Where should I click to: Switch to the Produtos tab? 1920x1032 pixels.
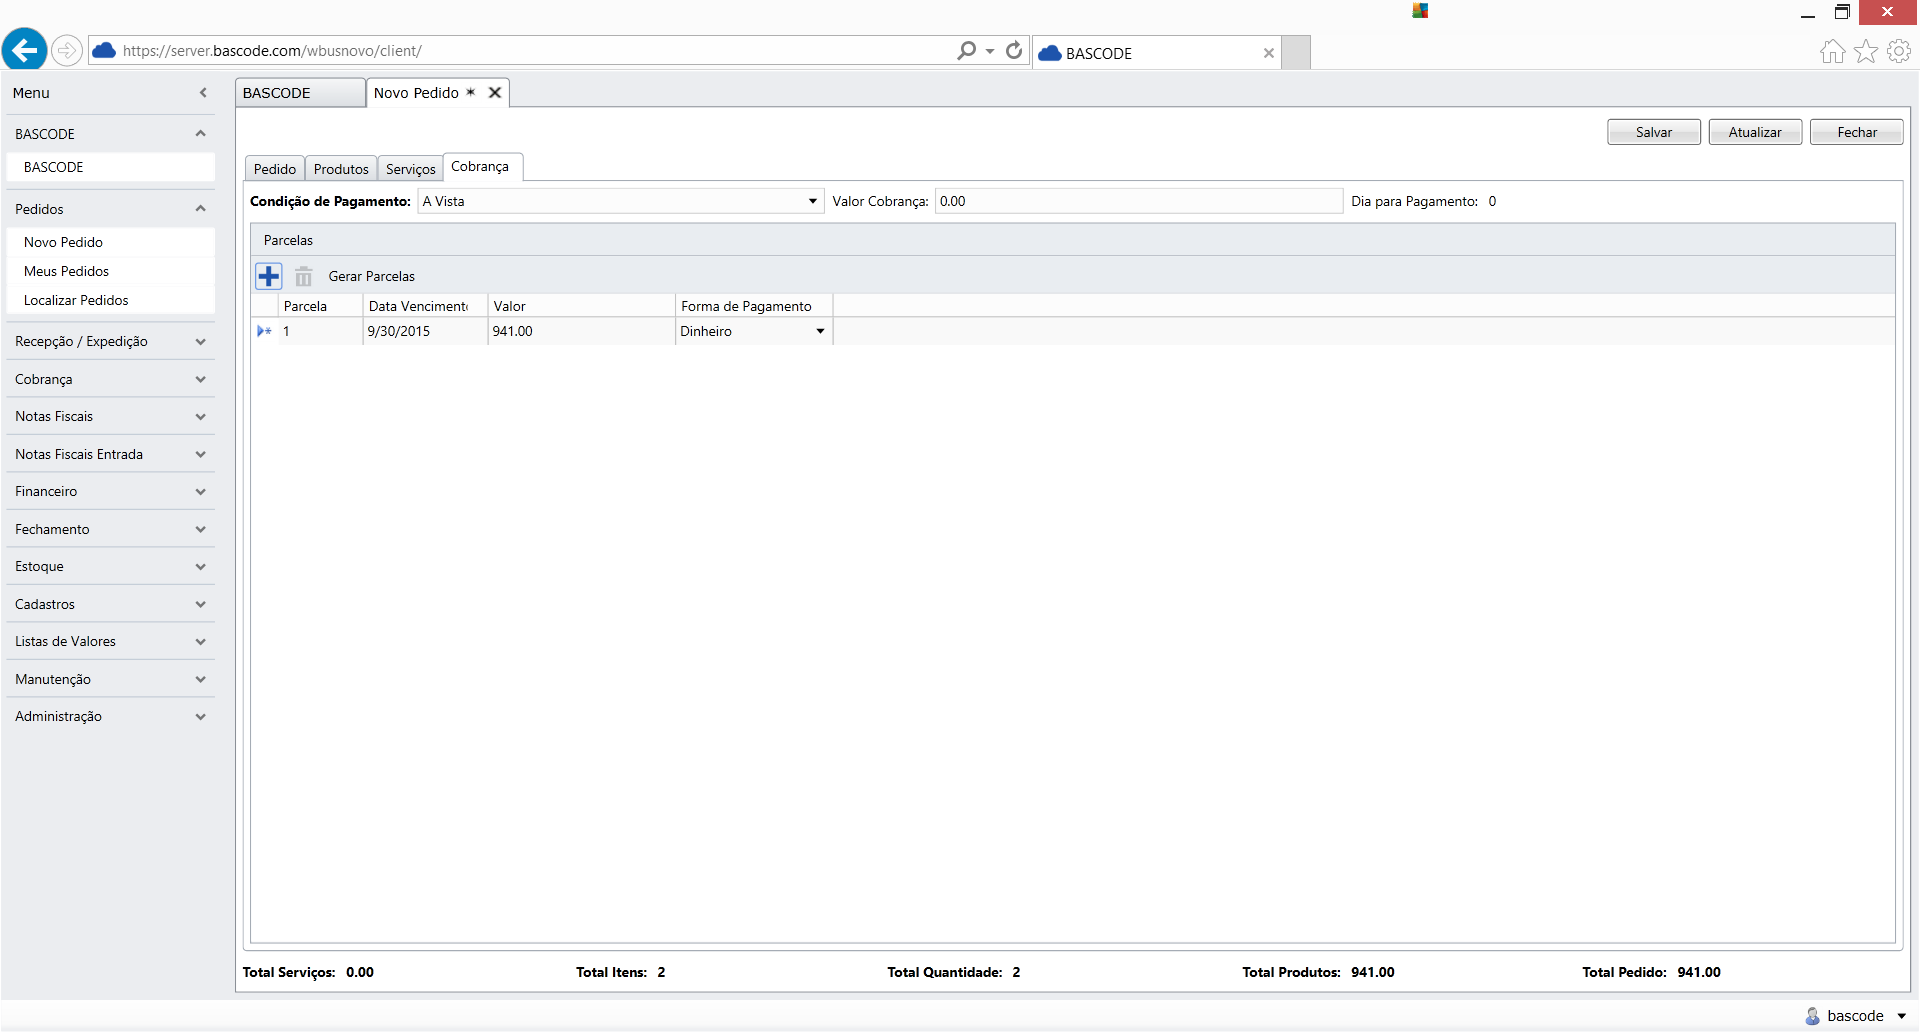341,169
